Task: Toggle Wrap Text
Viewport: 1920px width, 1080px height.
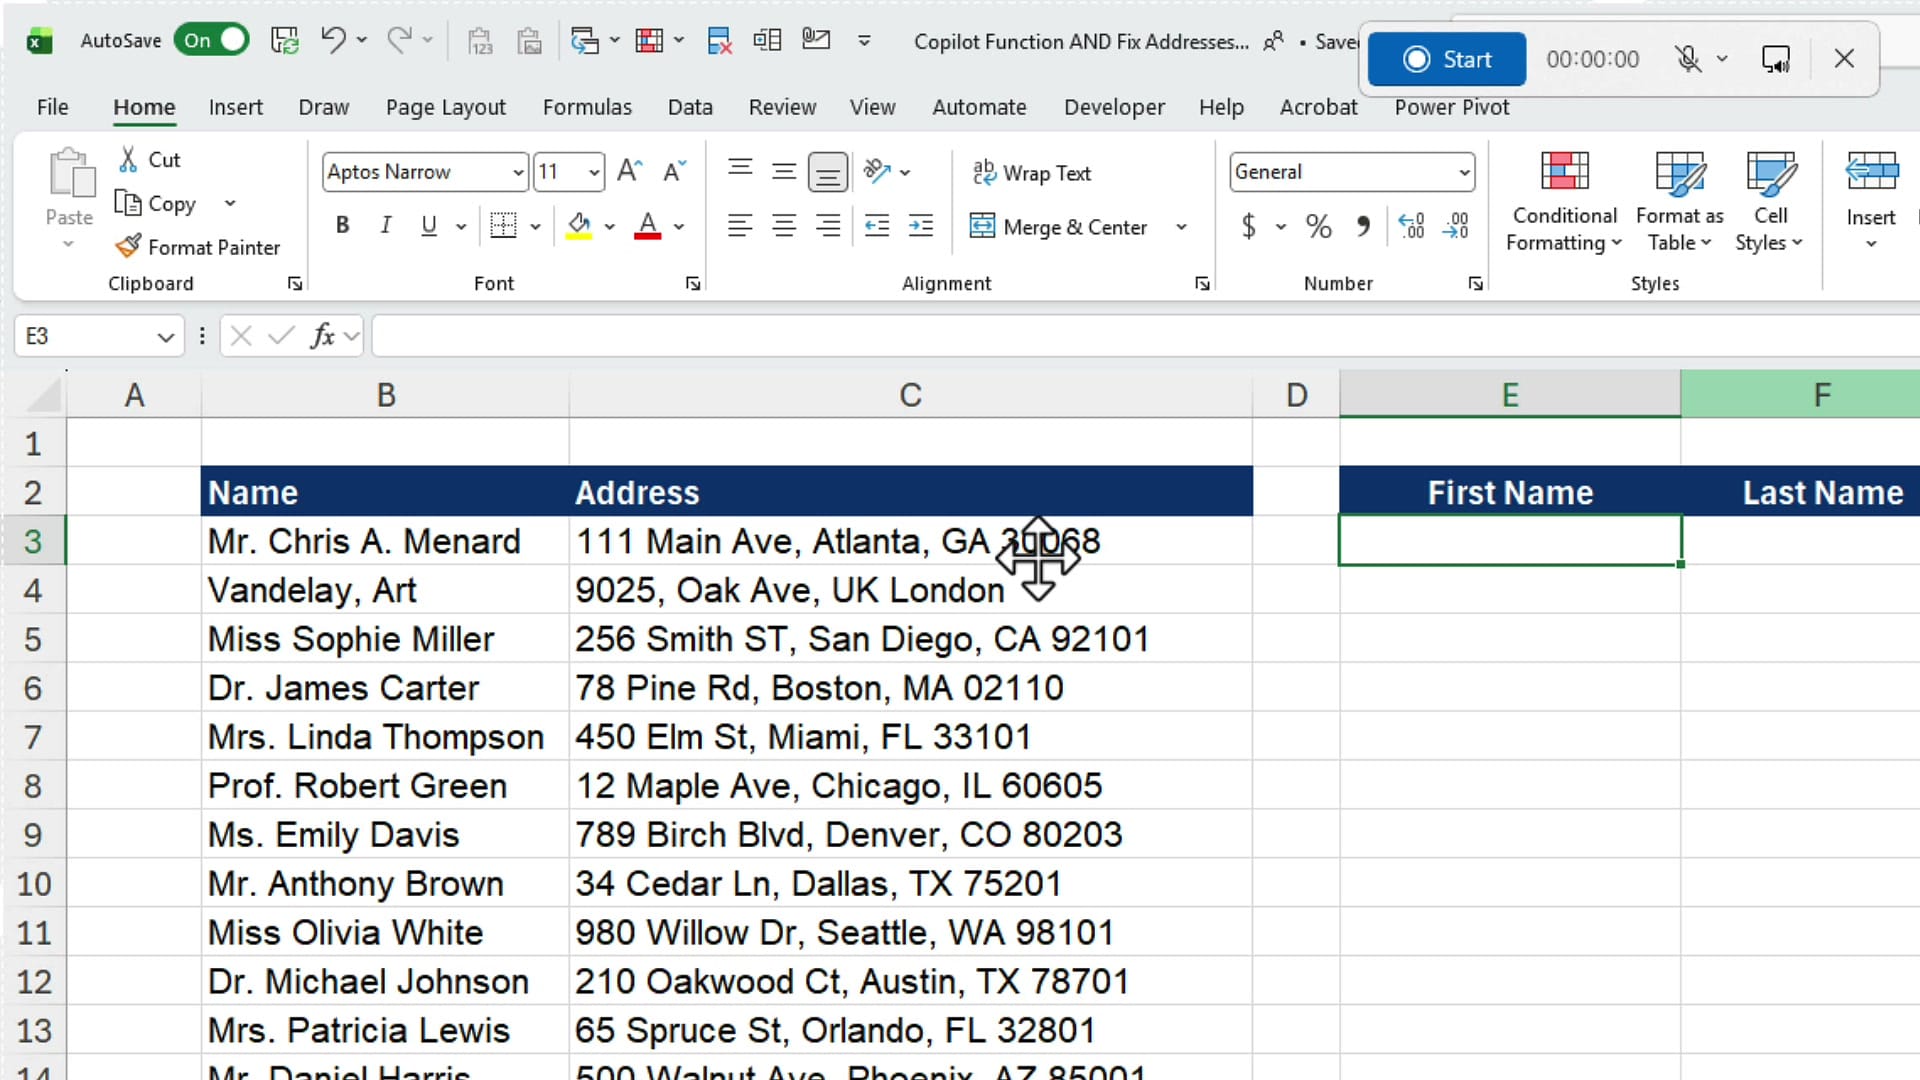Action: coord(1032,173)
